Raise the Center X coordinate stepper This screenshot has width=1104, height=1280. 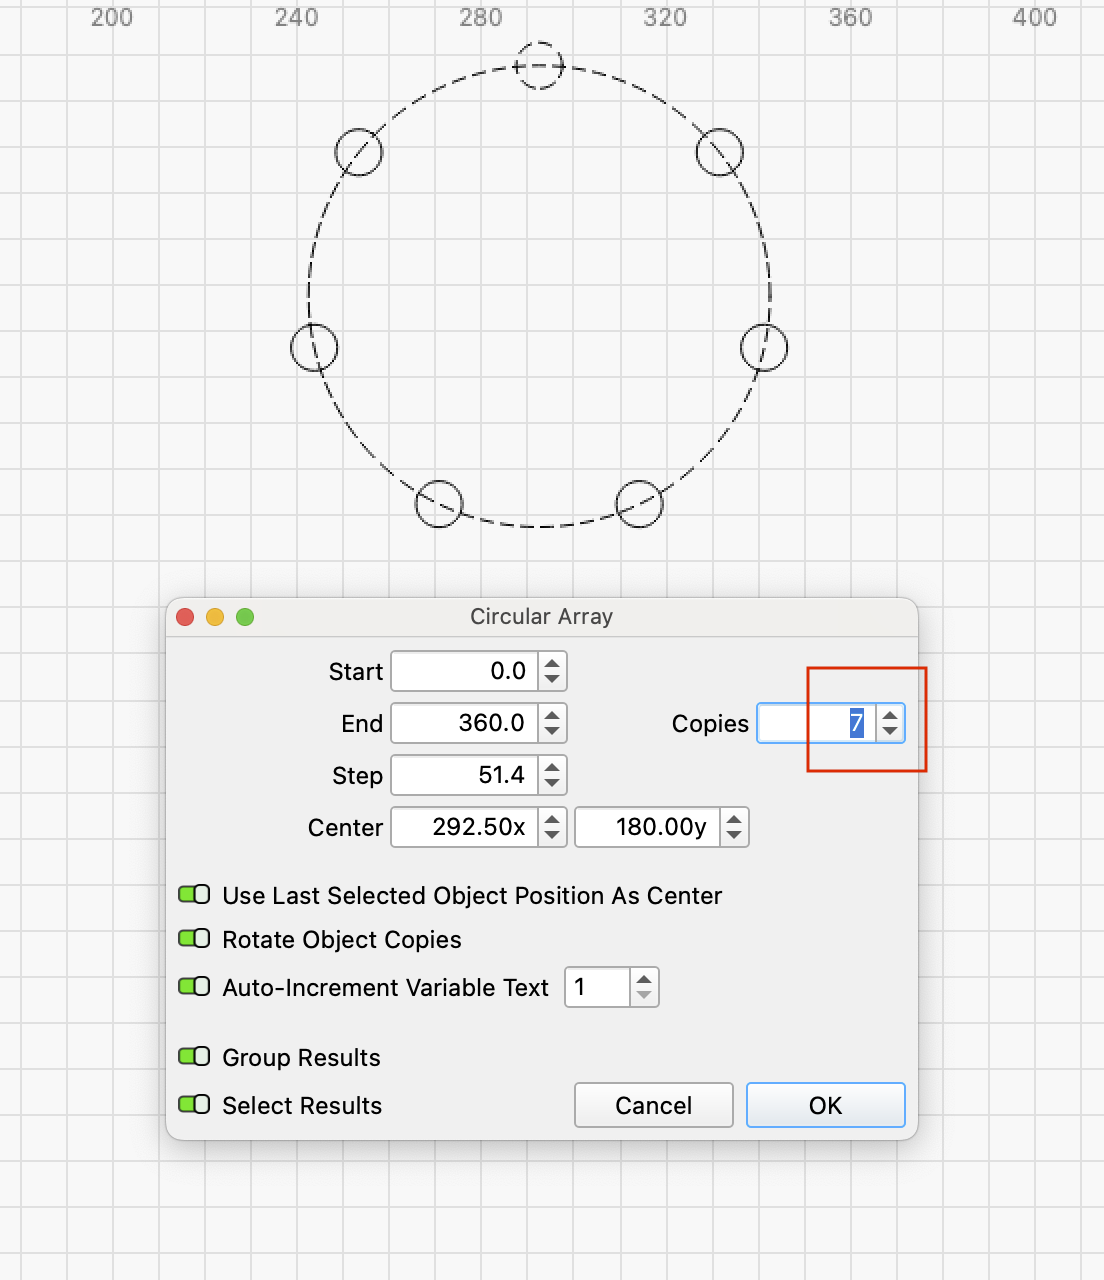pos(552,819)
